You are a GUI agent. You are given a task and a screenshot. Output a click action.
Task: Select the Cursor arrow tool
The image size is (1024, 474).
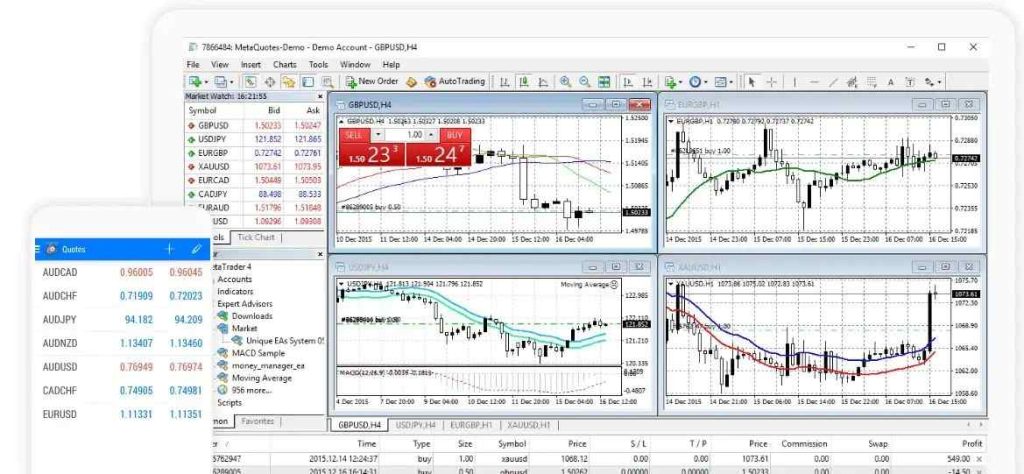(752, 82)
